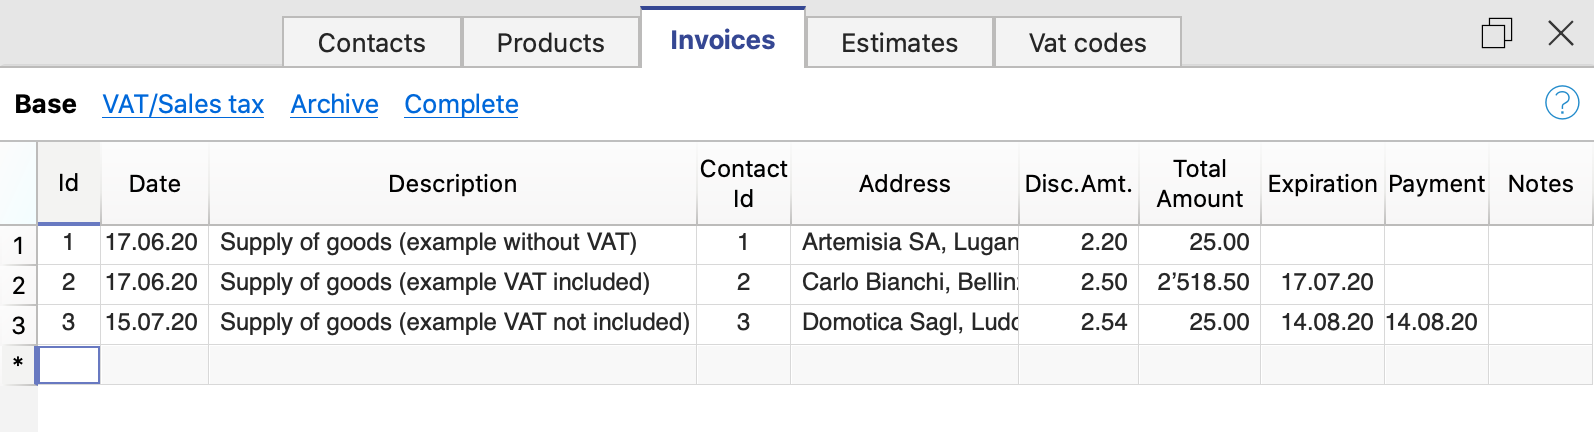Click the help question mark icon
Viewport: 1594px width, 432px height.
tap(1561, 102)
